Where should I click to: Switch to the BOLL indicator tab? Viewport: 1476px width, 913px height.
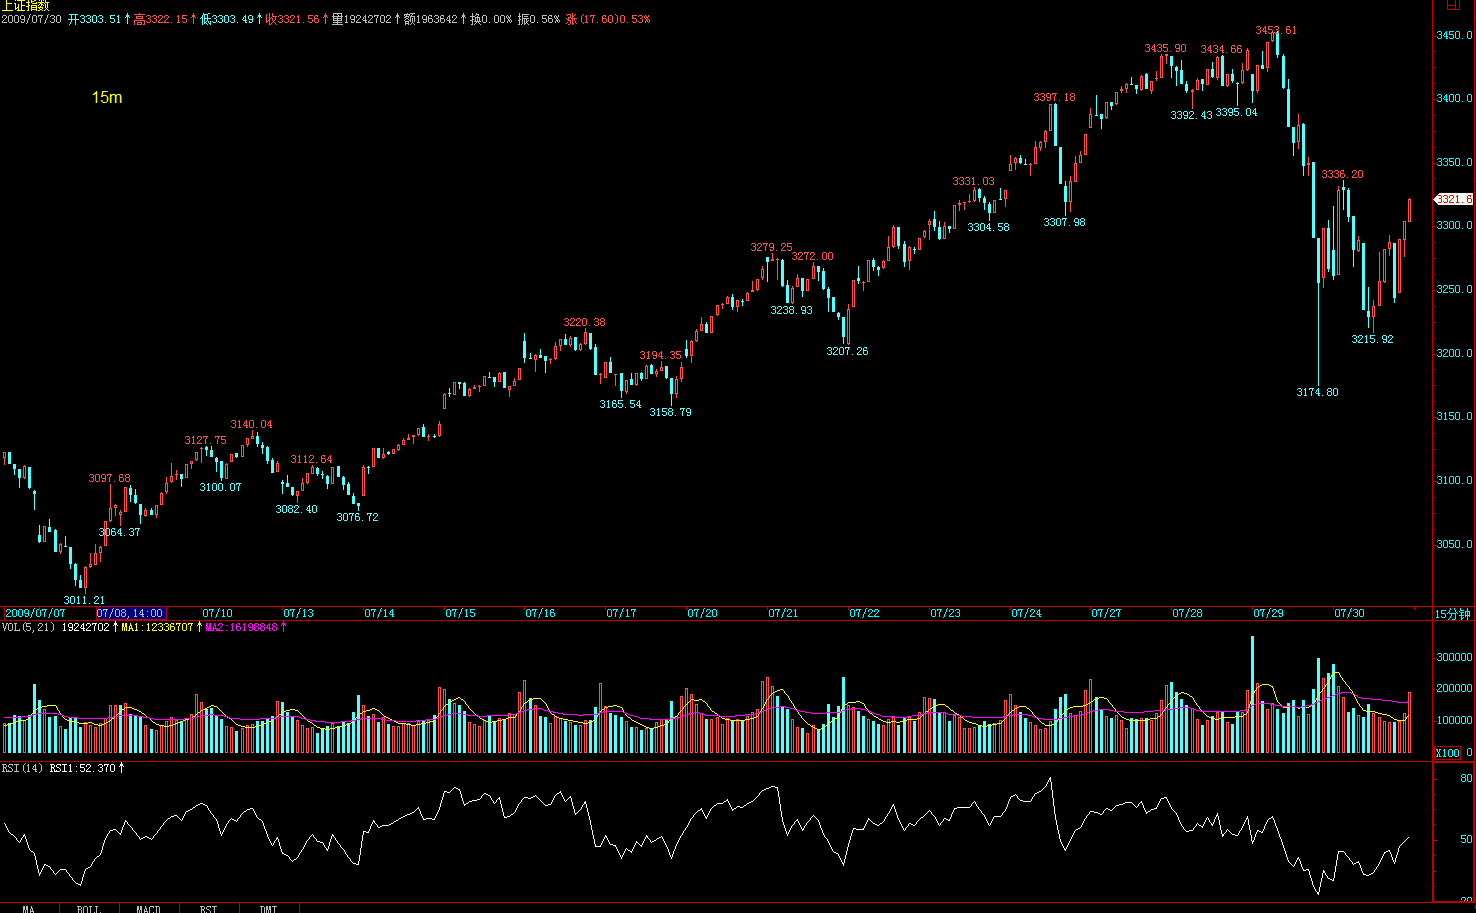pyautogui.click(x=89, y=908)
